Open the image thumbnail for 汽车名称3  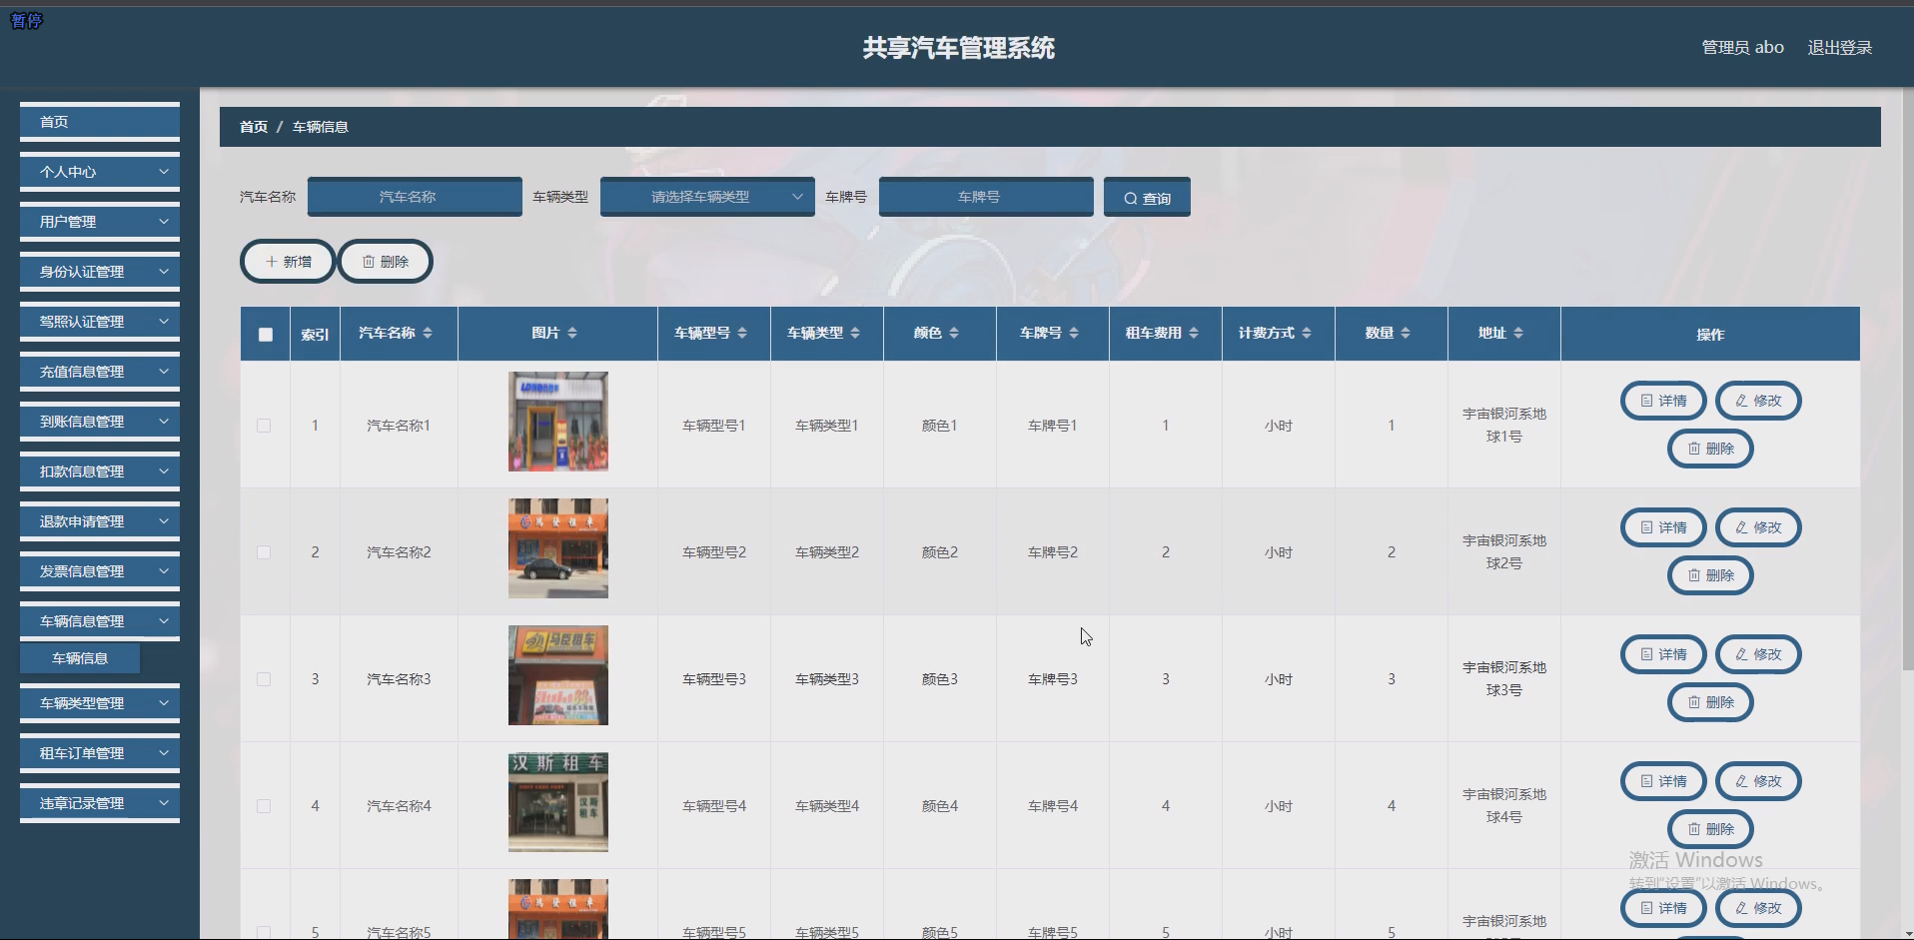click(558, 676)
